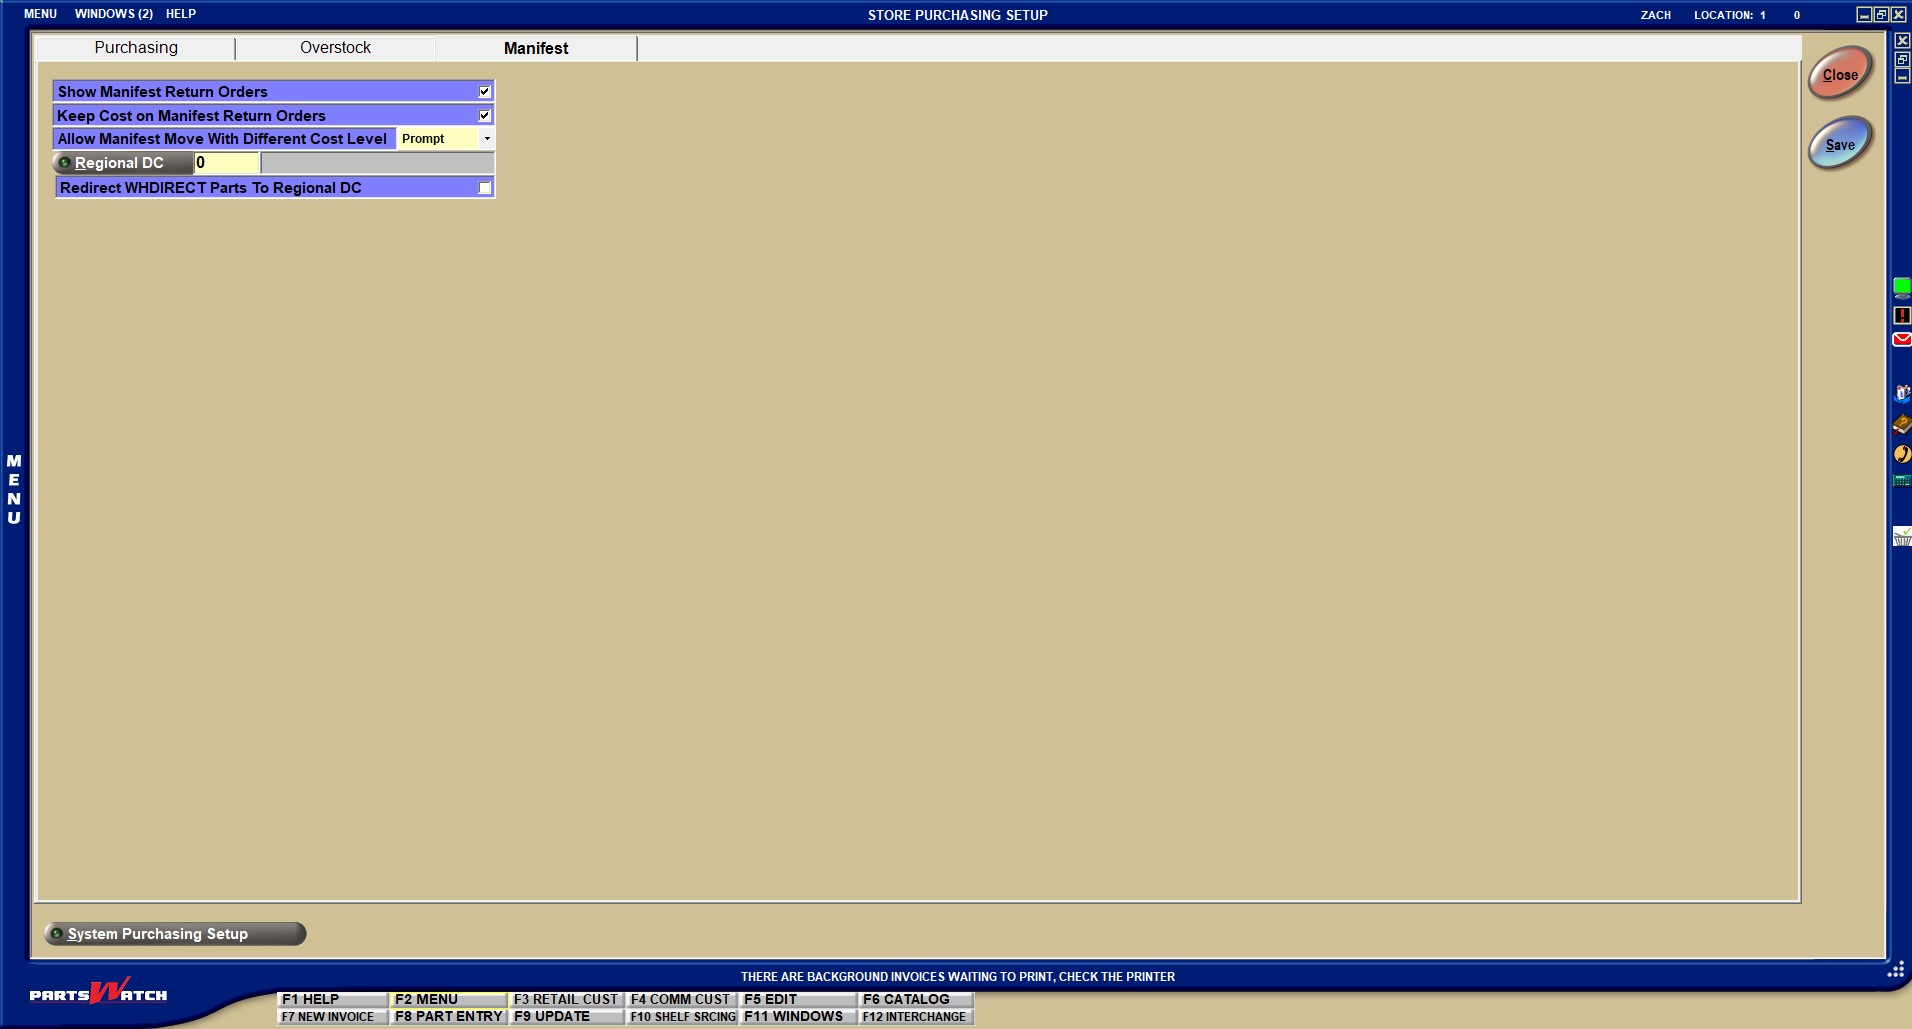Switch to the Purchasing tab
The image size is (1912, 1029).
(x=136, y=48)
